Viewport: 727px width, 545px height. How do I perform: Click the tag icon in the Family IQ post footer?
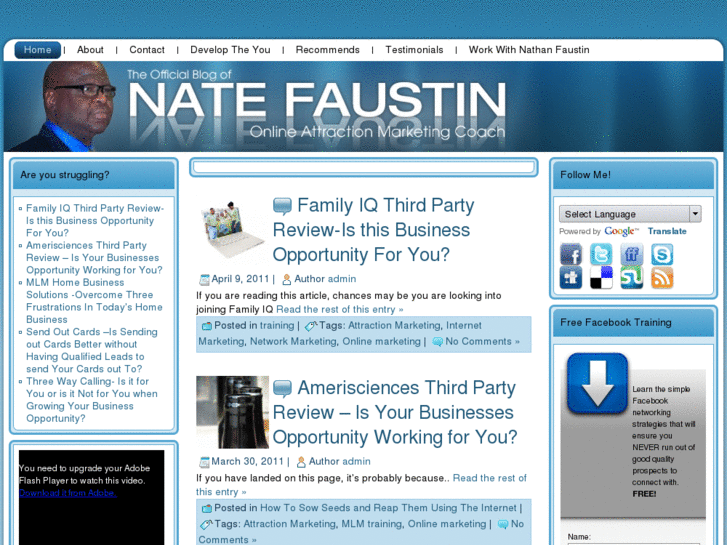pos(311,326)
